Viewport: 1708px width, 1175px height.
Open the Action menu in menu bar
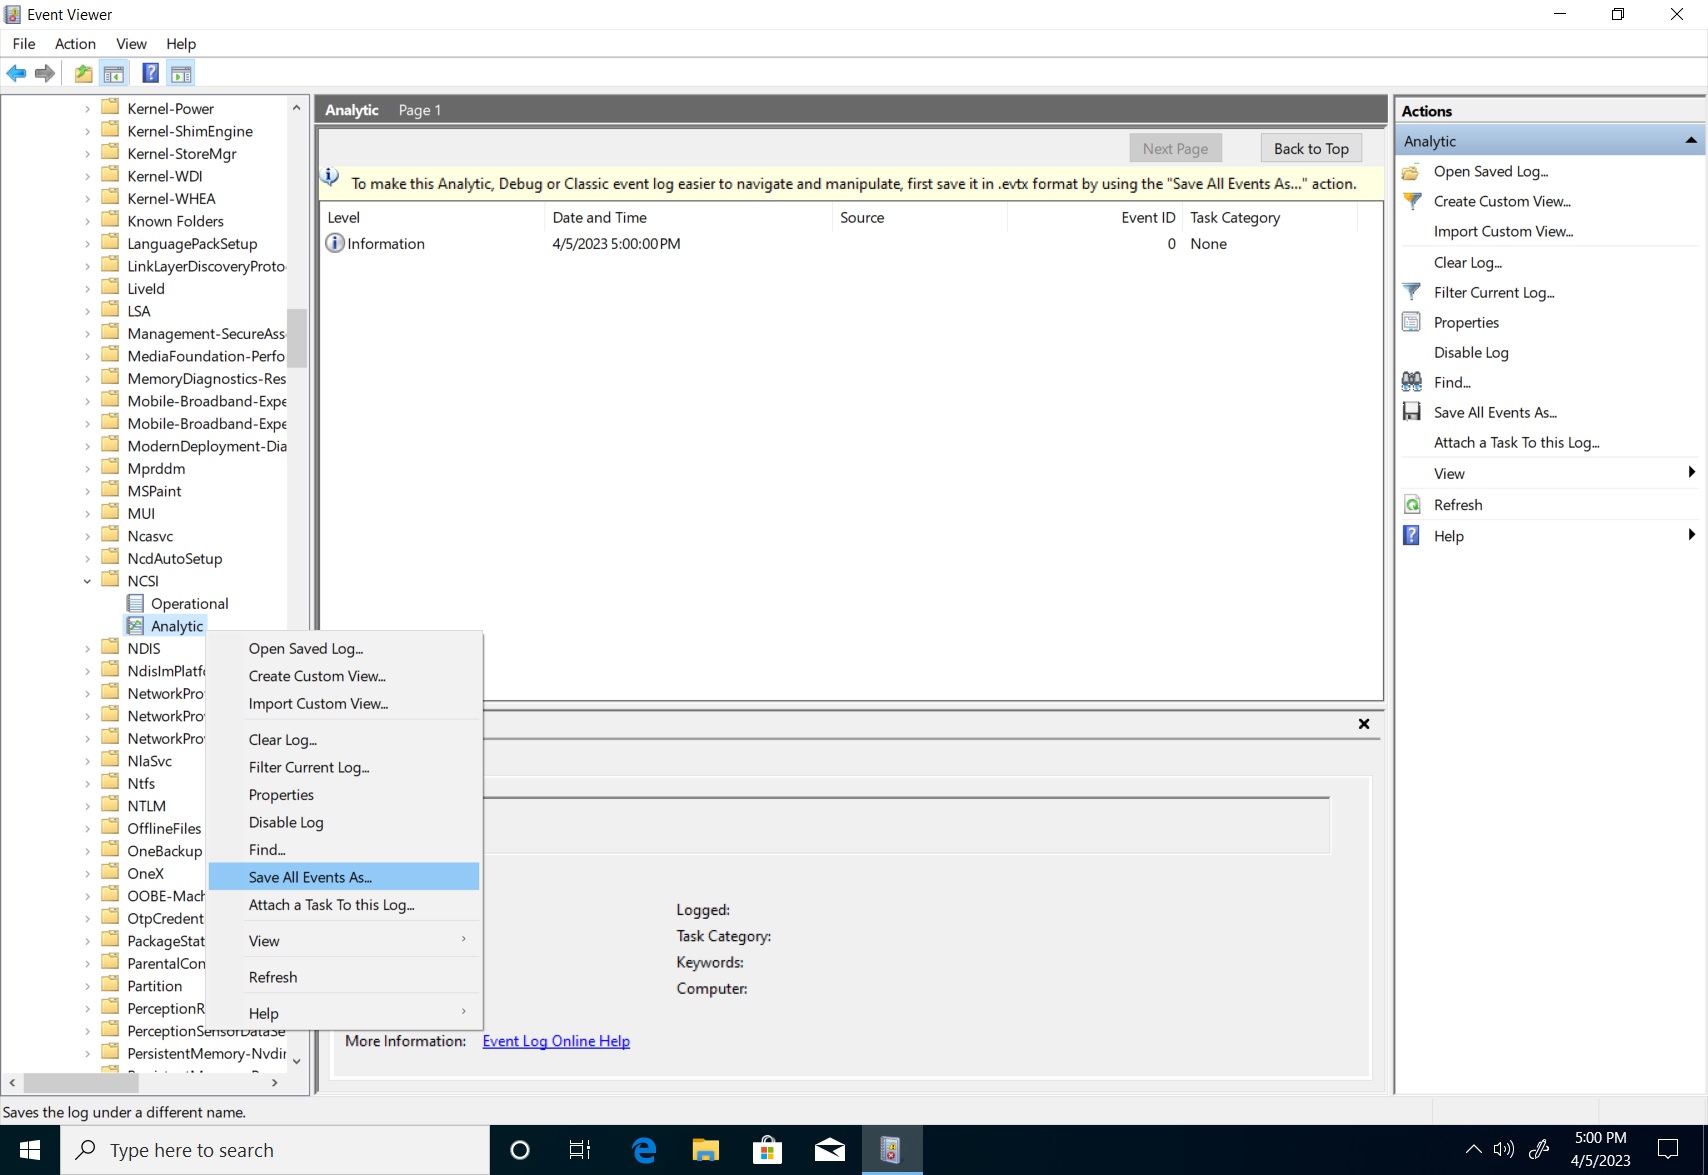coord(75,44)
